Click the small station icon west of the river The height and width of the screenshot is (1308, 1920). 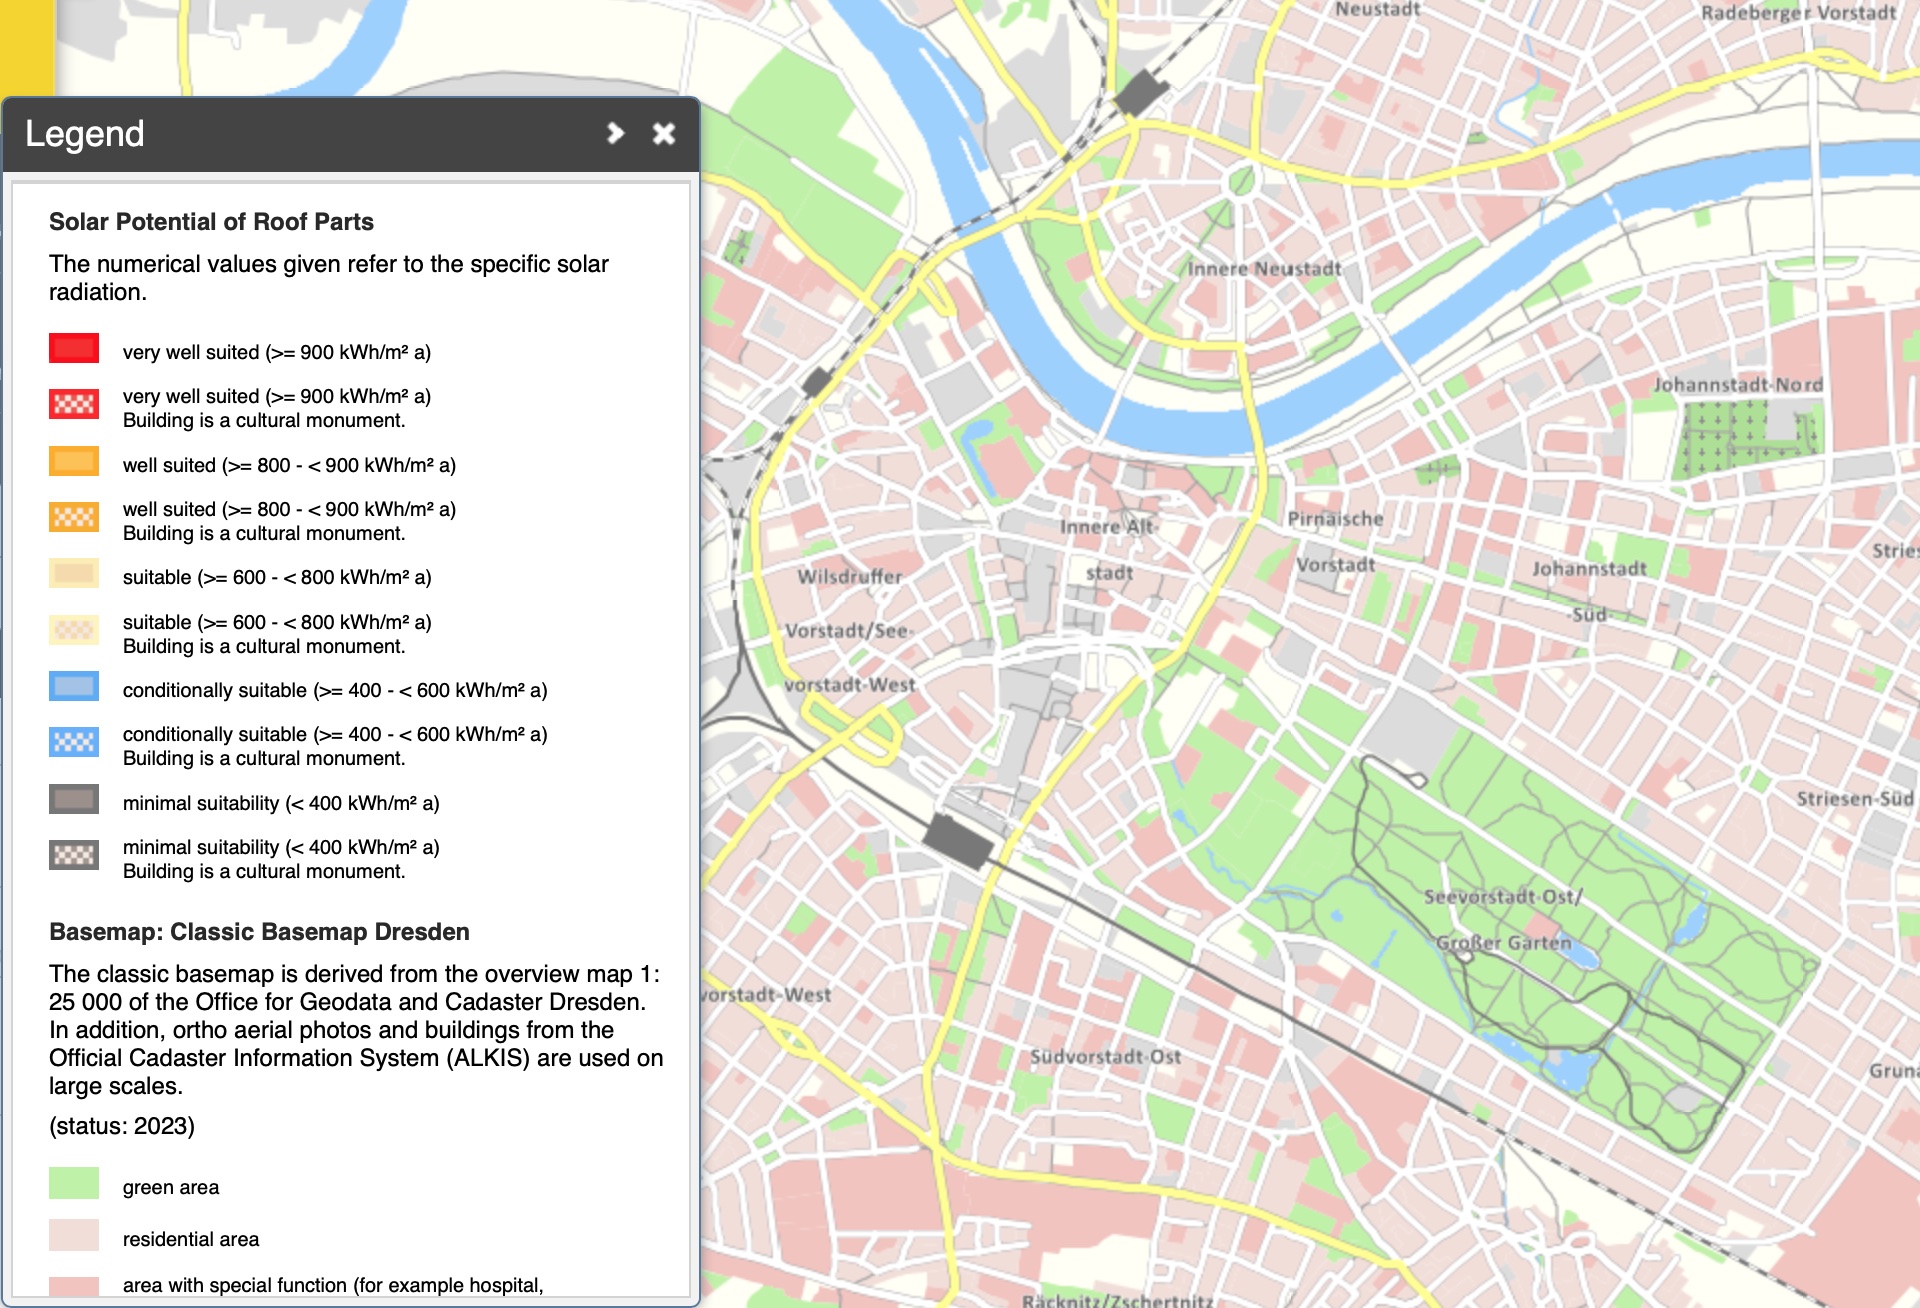[817, 382]
